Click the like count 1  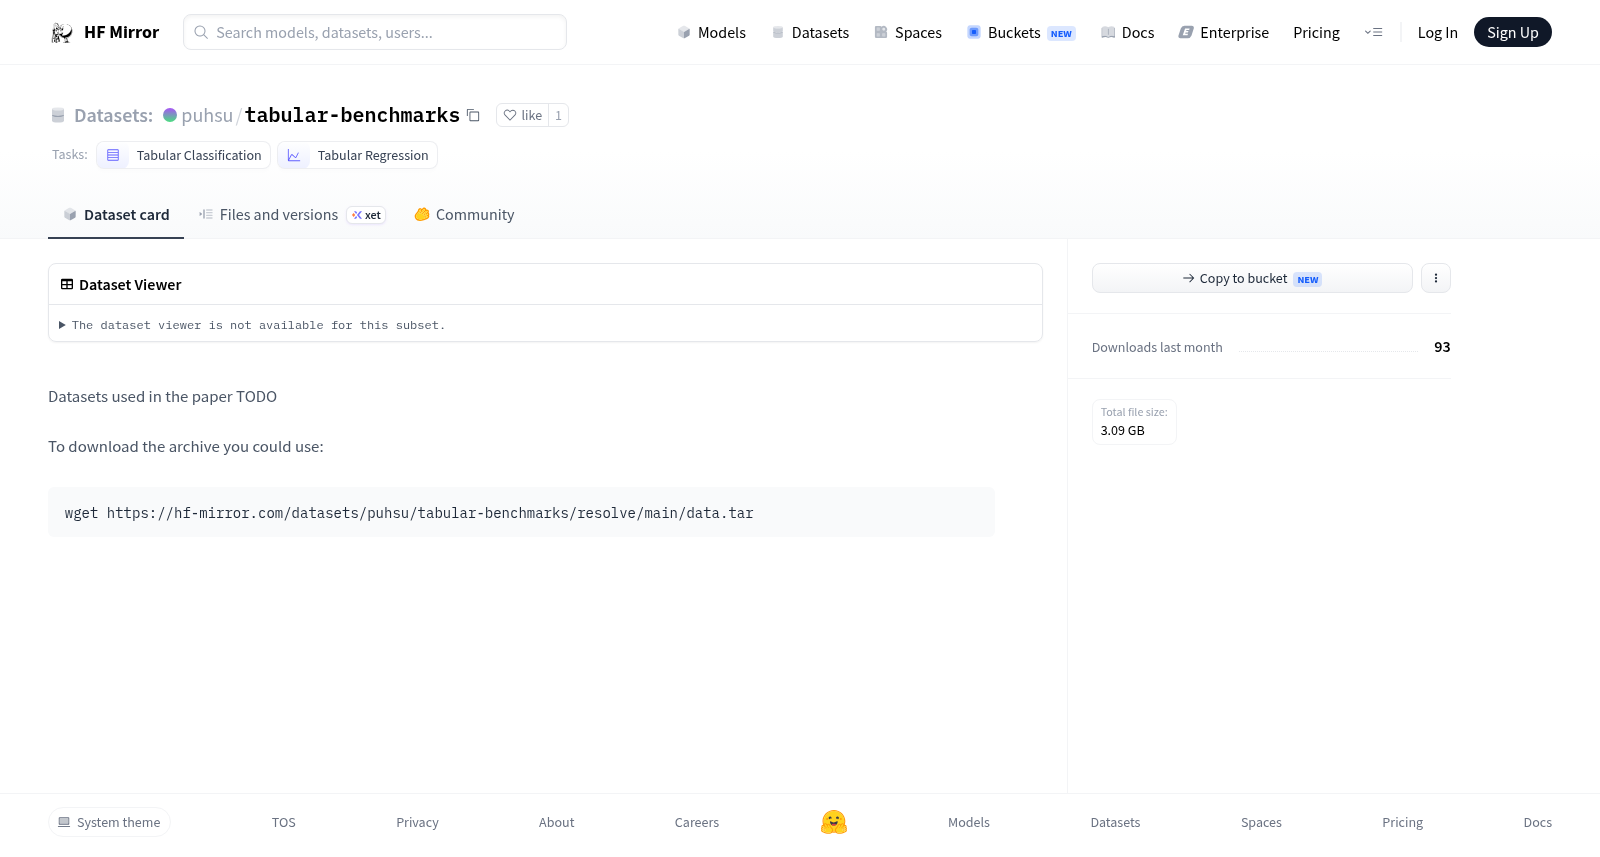click(558, 115)
